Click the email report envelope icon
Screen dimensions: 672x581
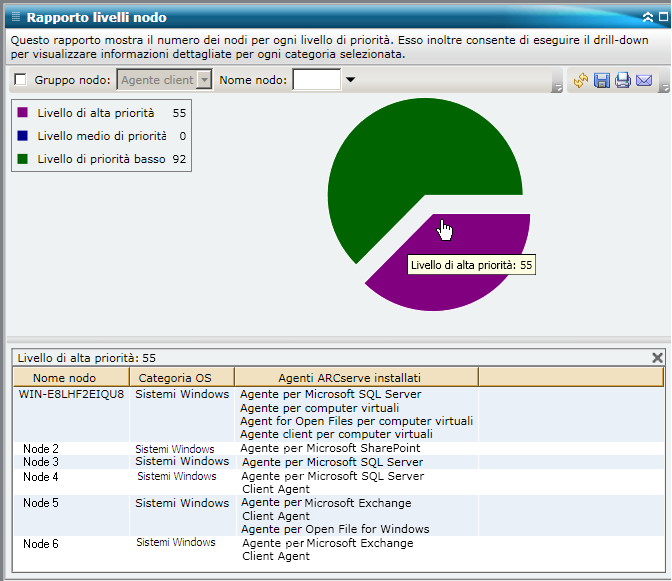coord(643,80)
